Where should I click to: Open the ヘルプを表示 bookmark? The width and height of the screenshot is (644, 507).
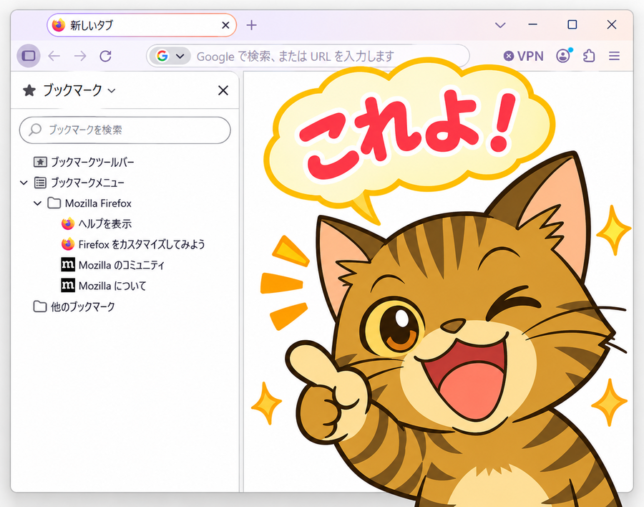[x=97, y=224]
